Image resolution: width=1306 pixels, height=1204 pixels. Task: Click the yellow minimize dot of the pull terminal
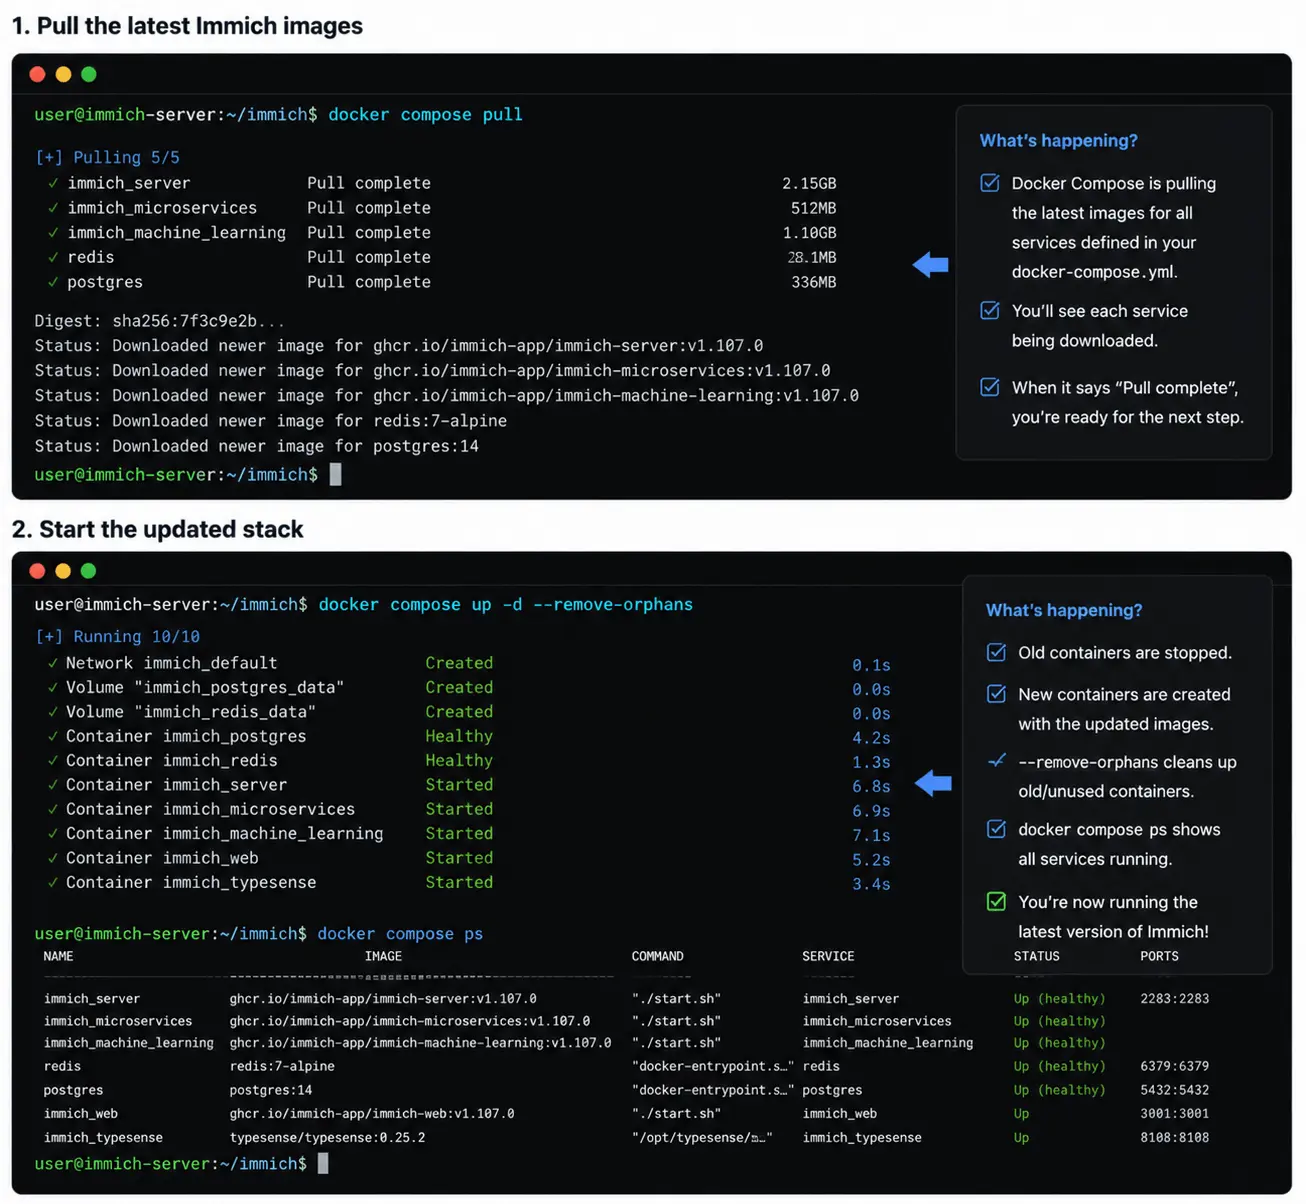coord(63,74)
